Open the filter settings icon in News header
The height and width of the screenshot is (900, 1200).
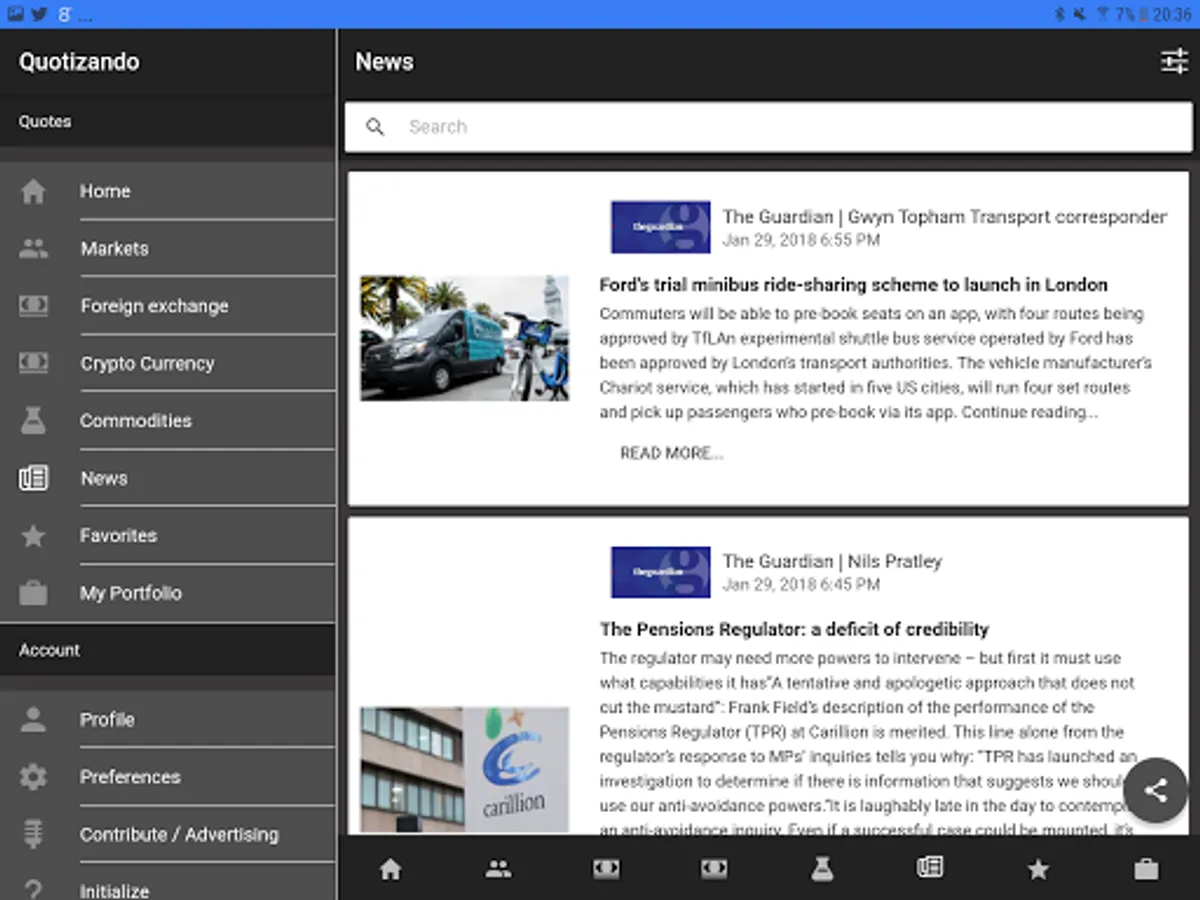(x=1174, y=61)
